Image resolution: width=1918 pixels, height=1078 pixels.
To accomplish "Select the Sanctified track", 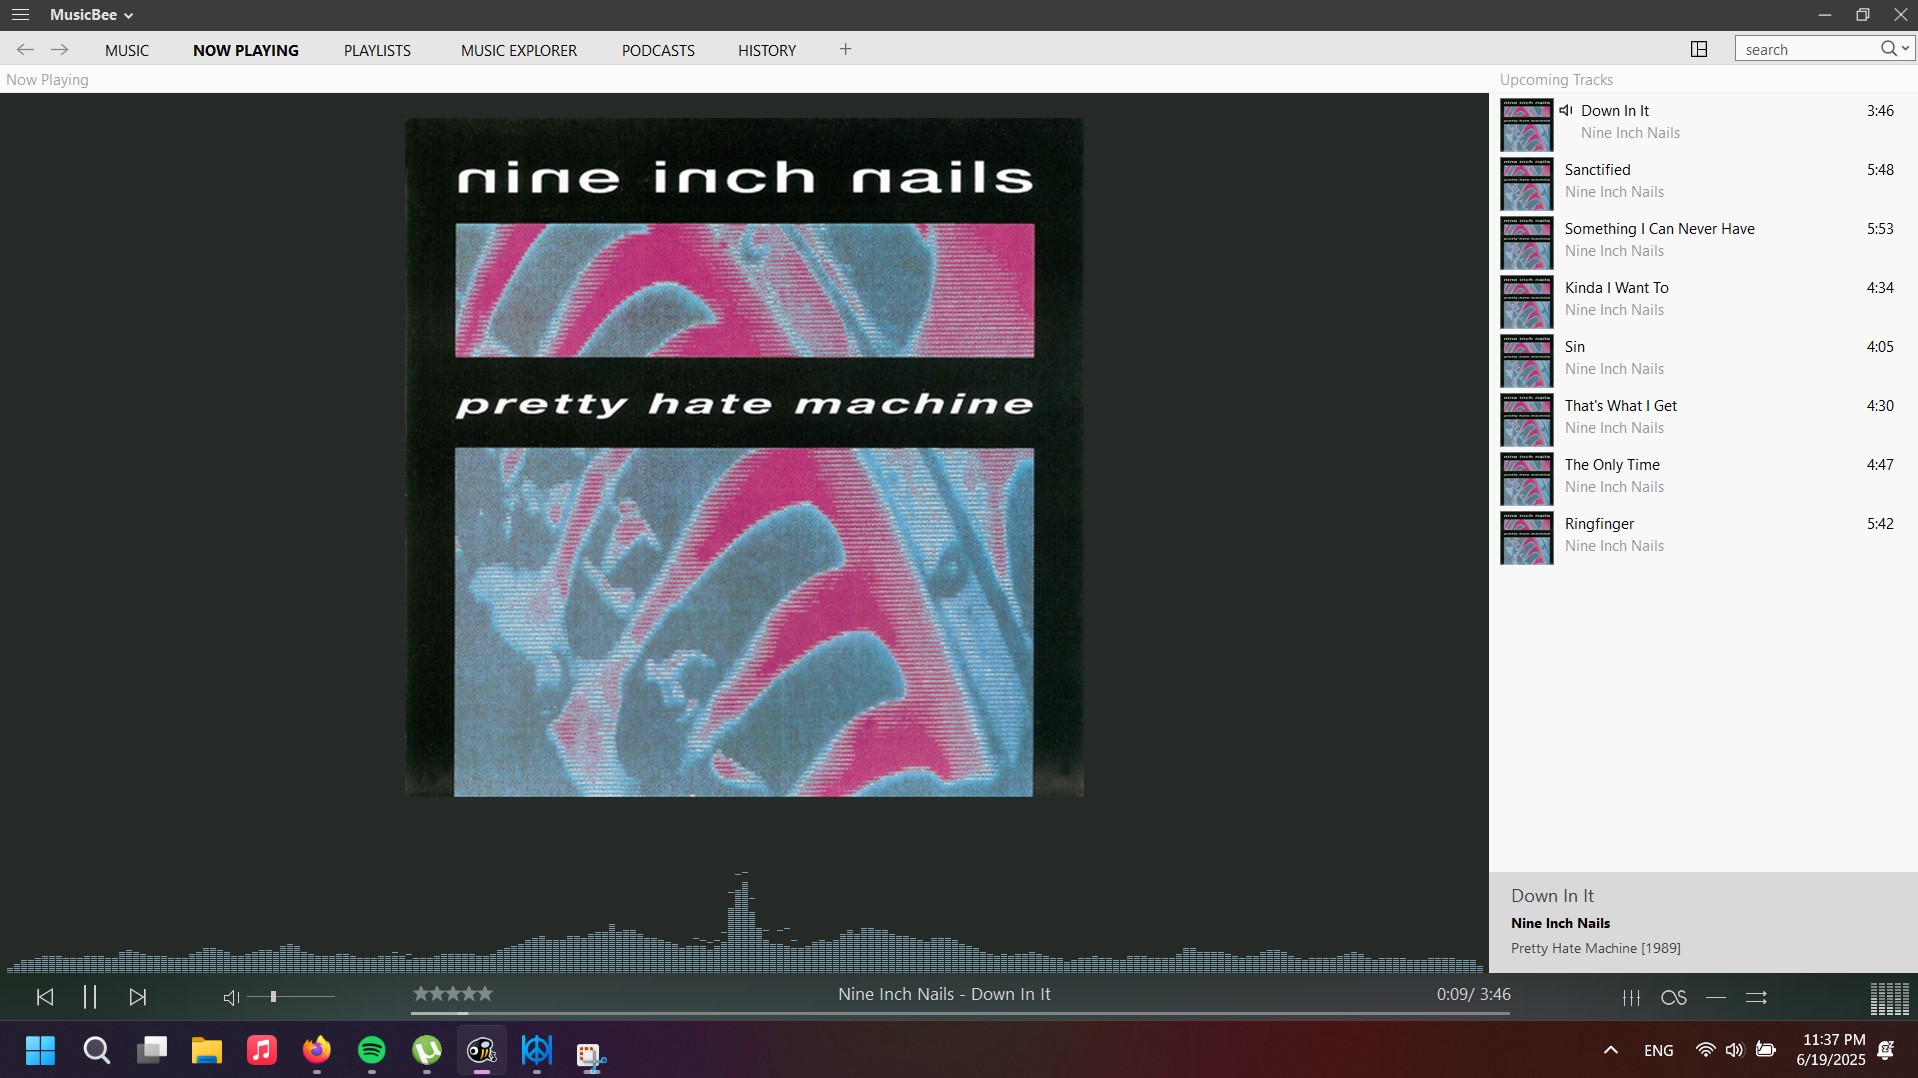I will coord(1704,182).
